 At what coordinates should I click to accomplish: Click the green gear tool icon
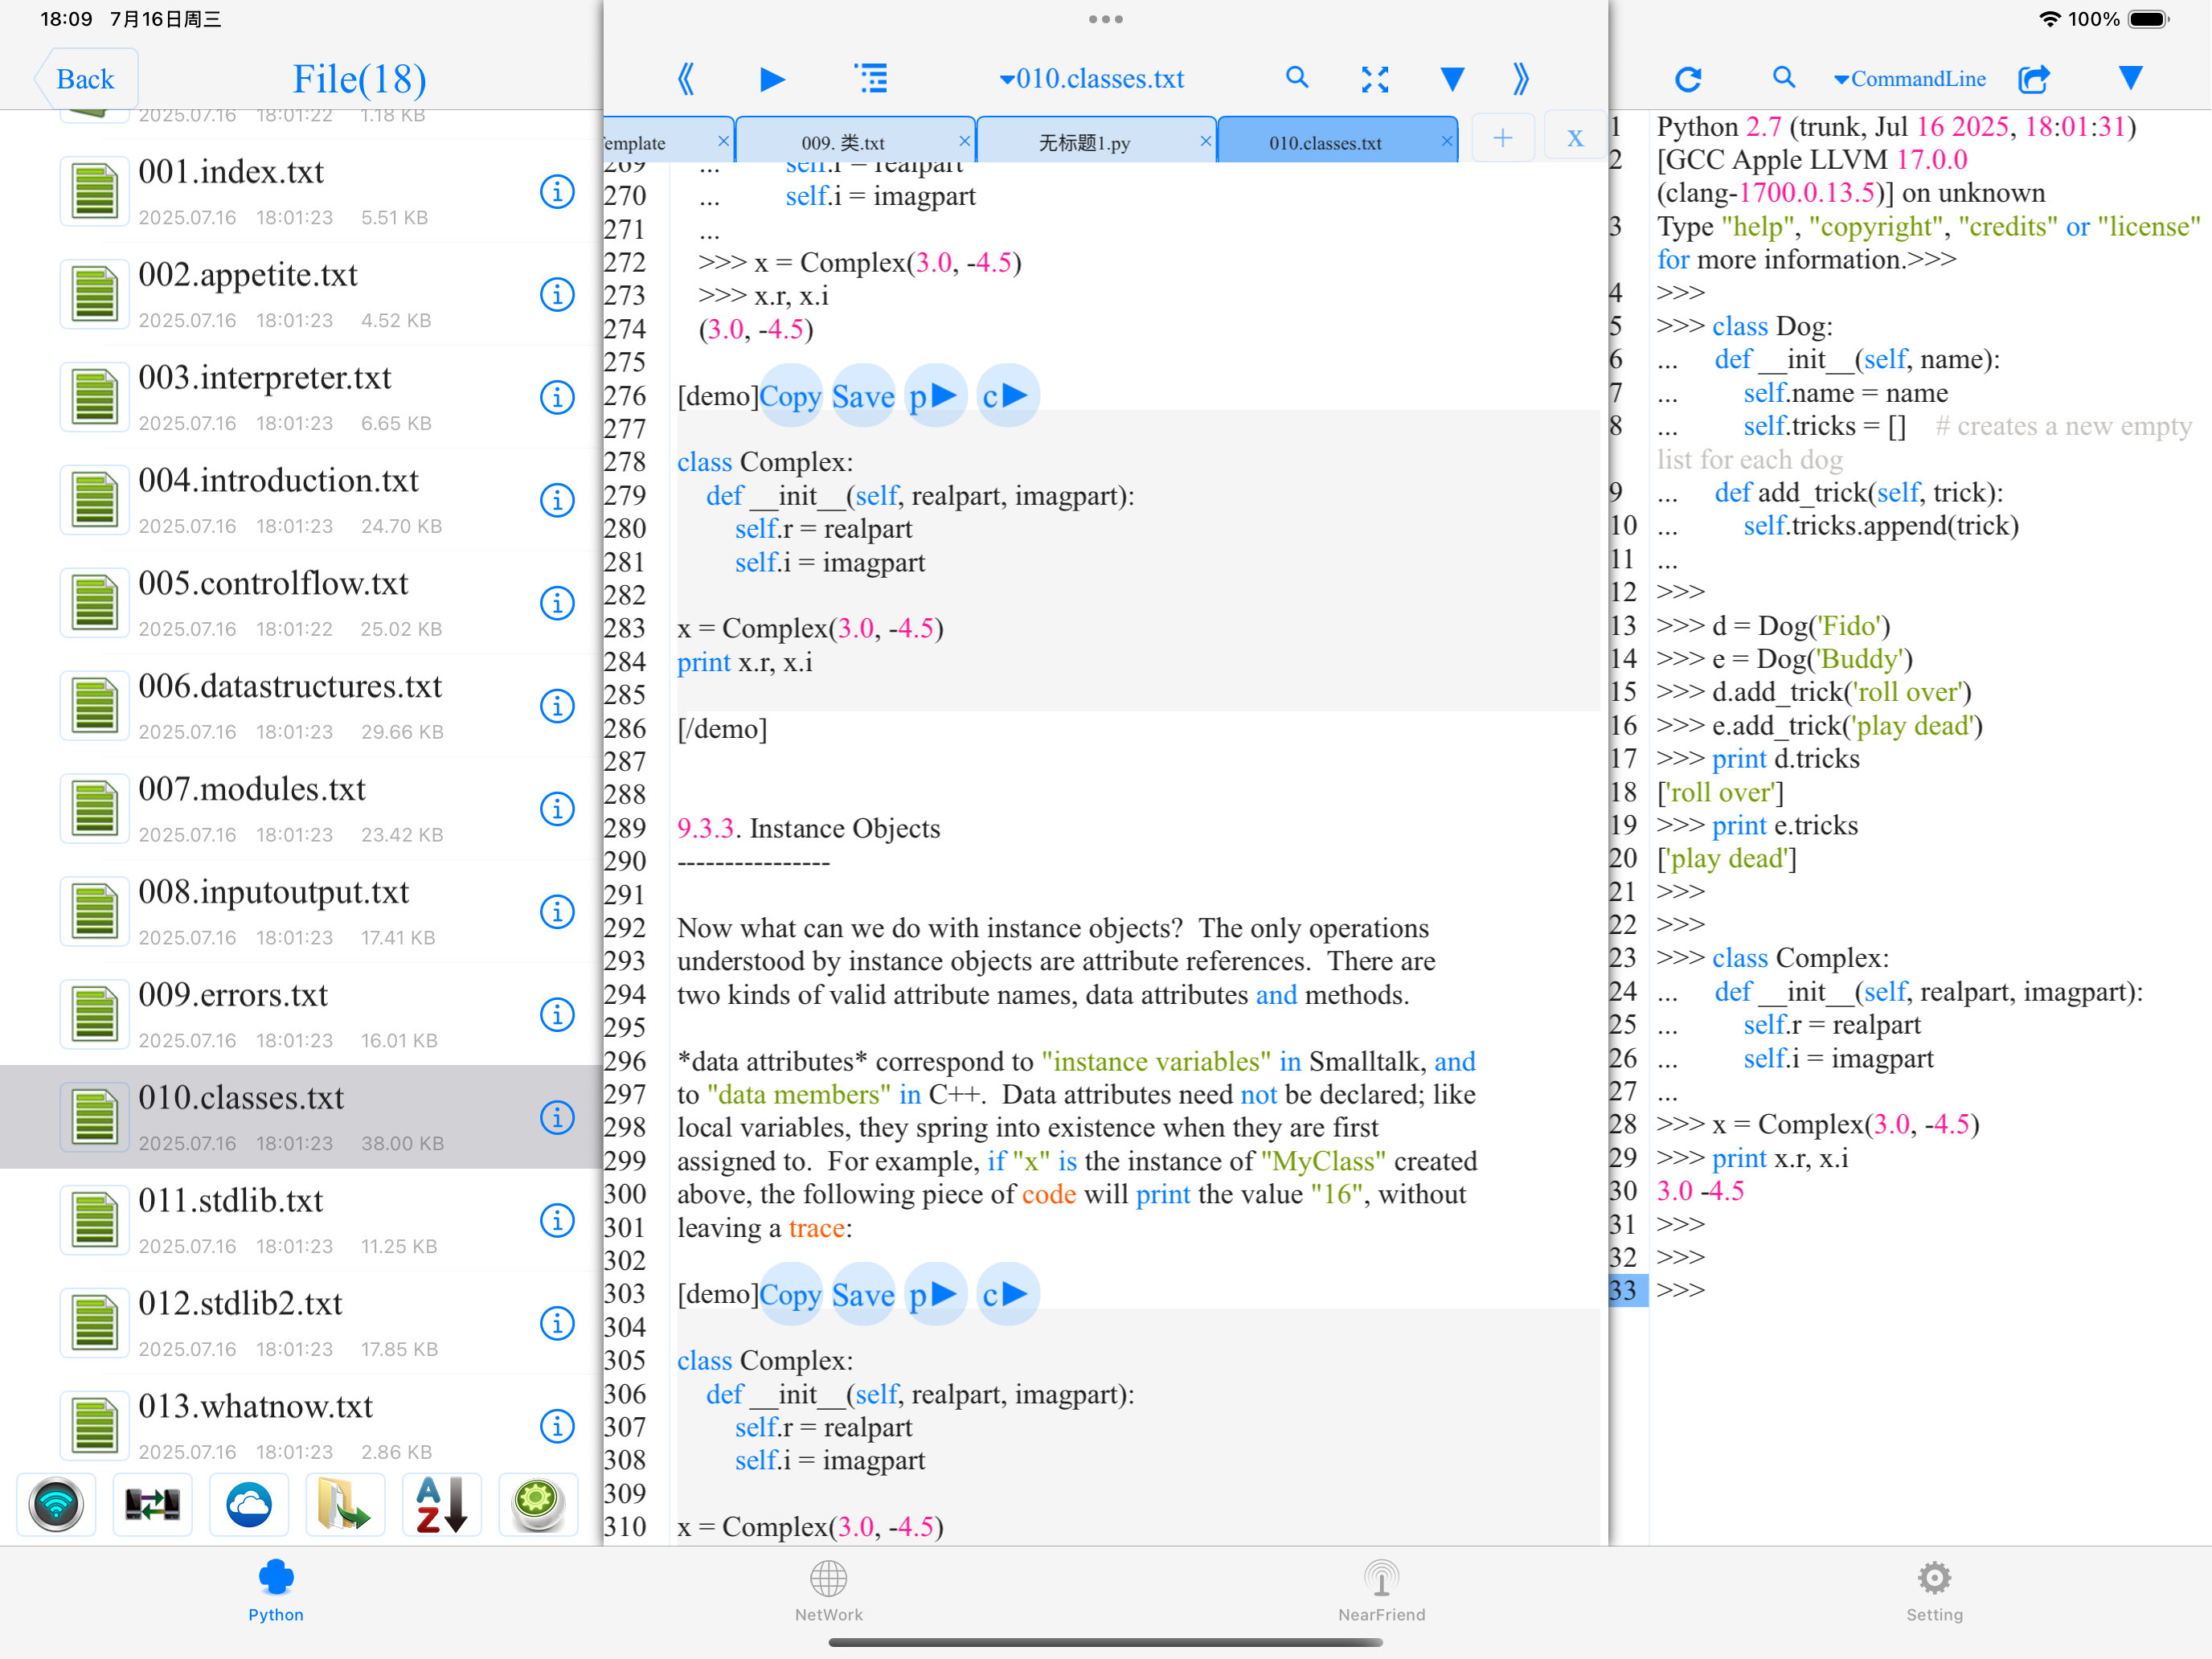pos(538,1504)
